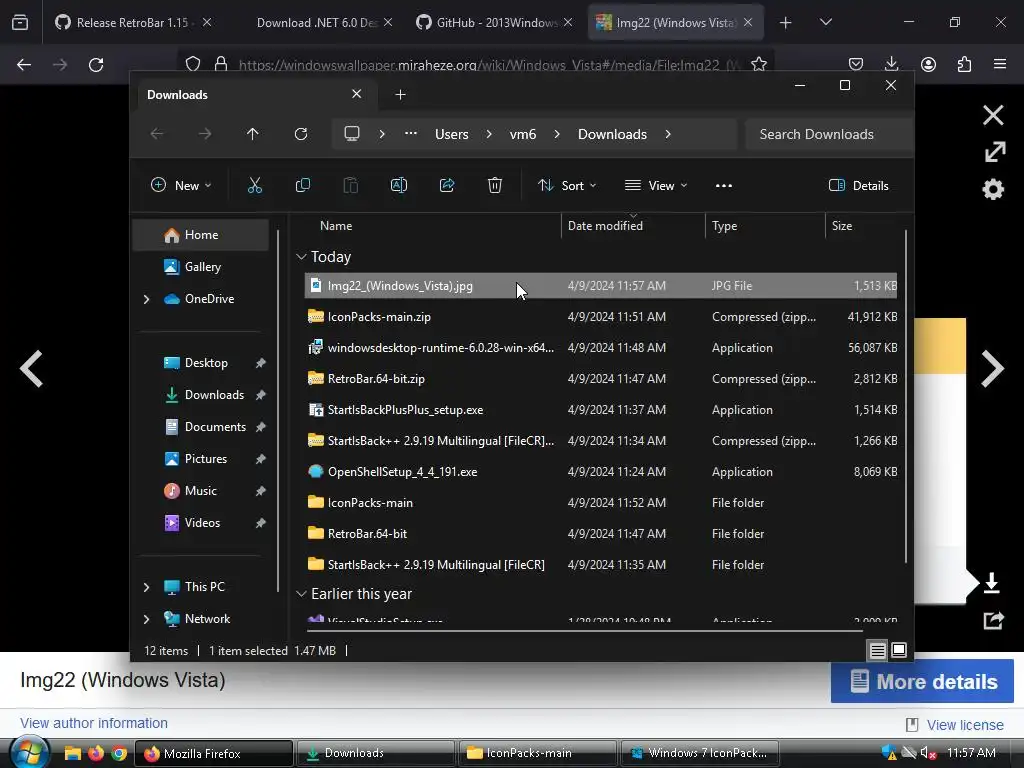Open the New dropdown menu
This screenshot has width=1024, height=768.
181,185
